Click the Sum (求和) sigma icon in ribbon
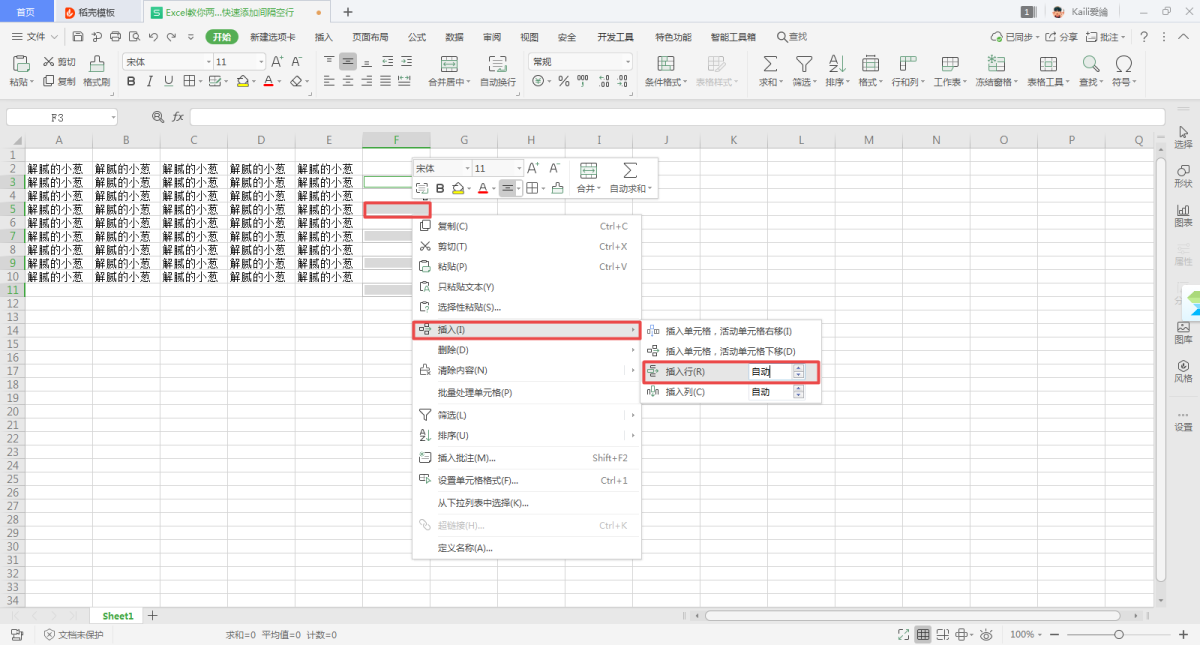 click(x=770, y=64)
